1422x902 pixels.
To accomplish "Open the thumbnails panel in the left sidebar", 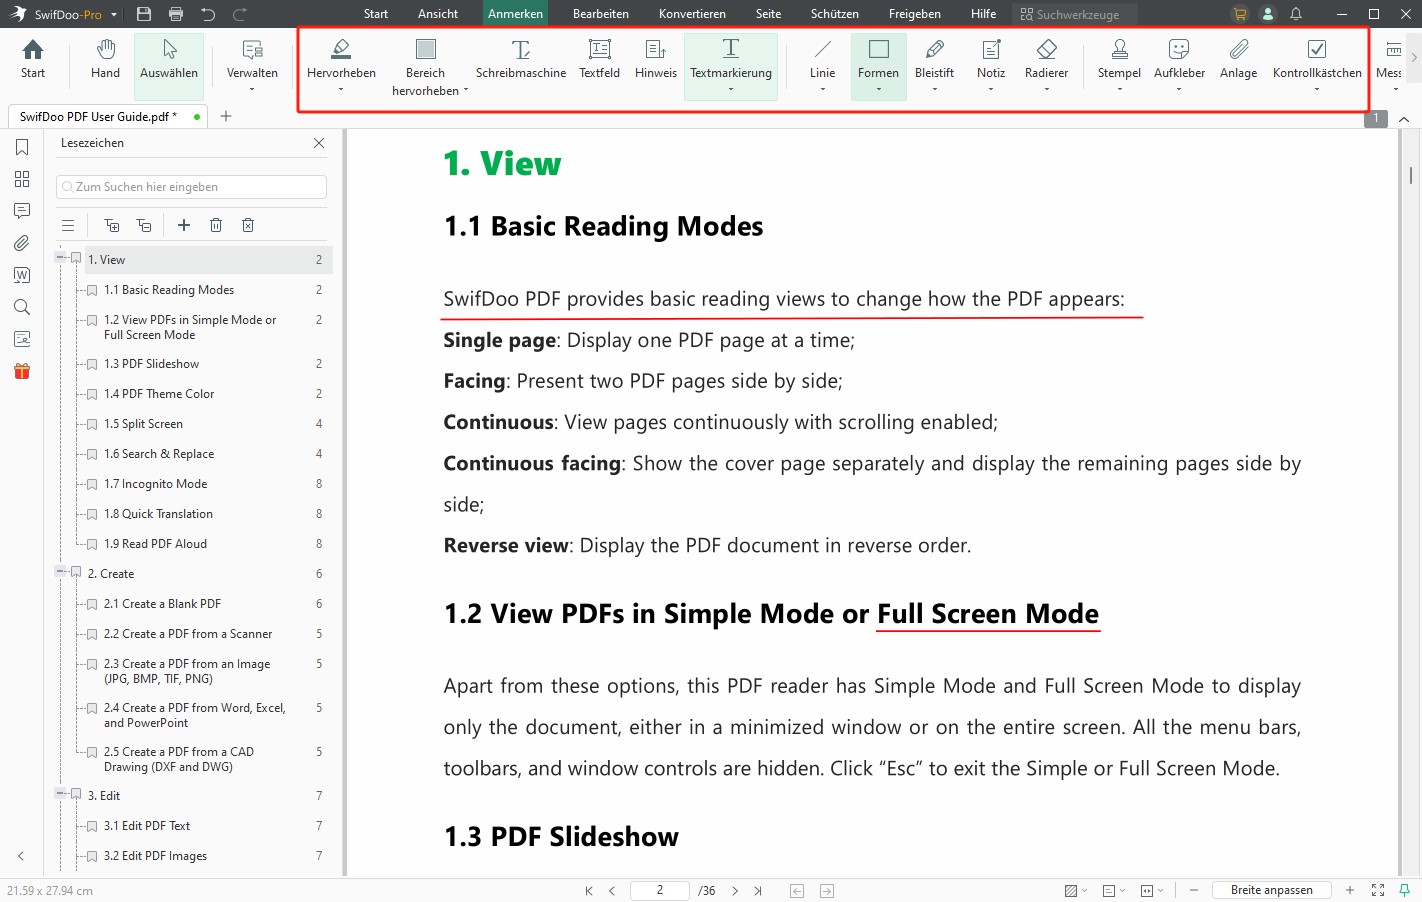I will point(22,179).
